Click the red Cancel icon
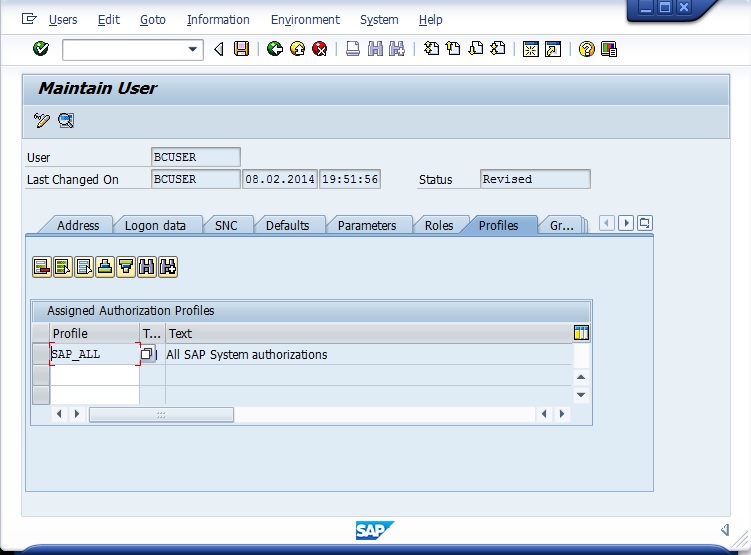Viewport: 751px width, 555px height. [x=319, y=49]
